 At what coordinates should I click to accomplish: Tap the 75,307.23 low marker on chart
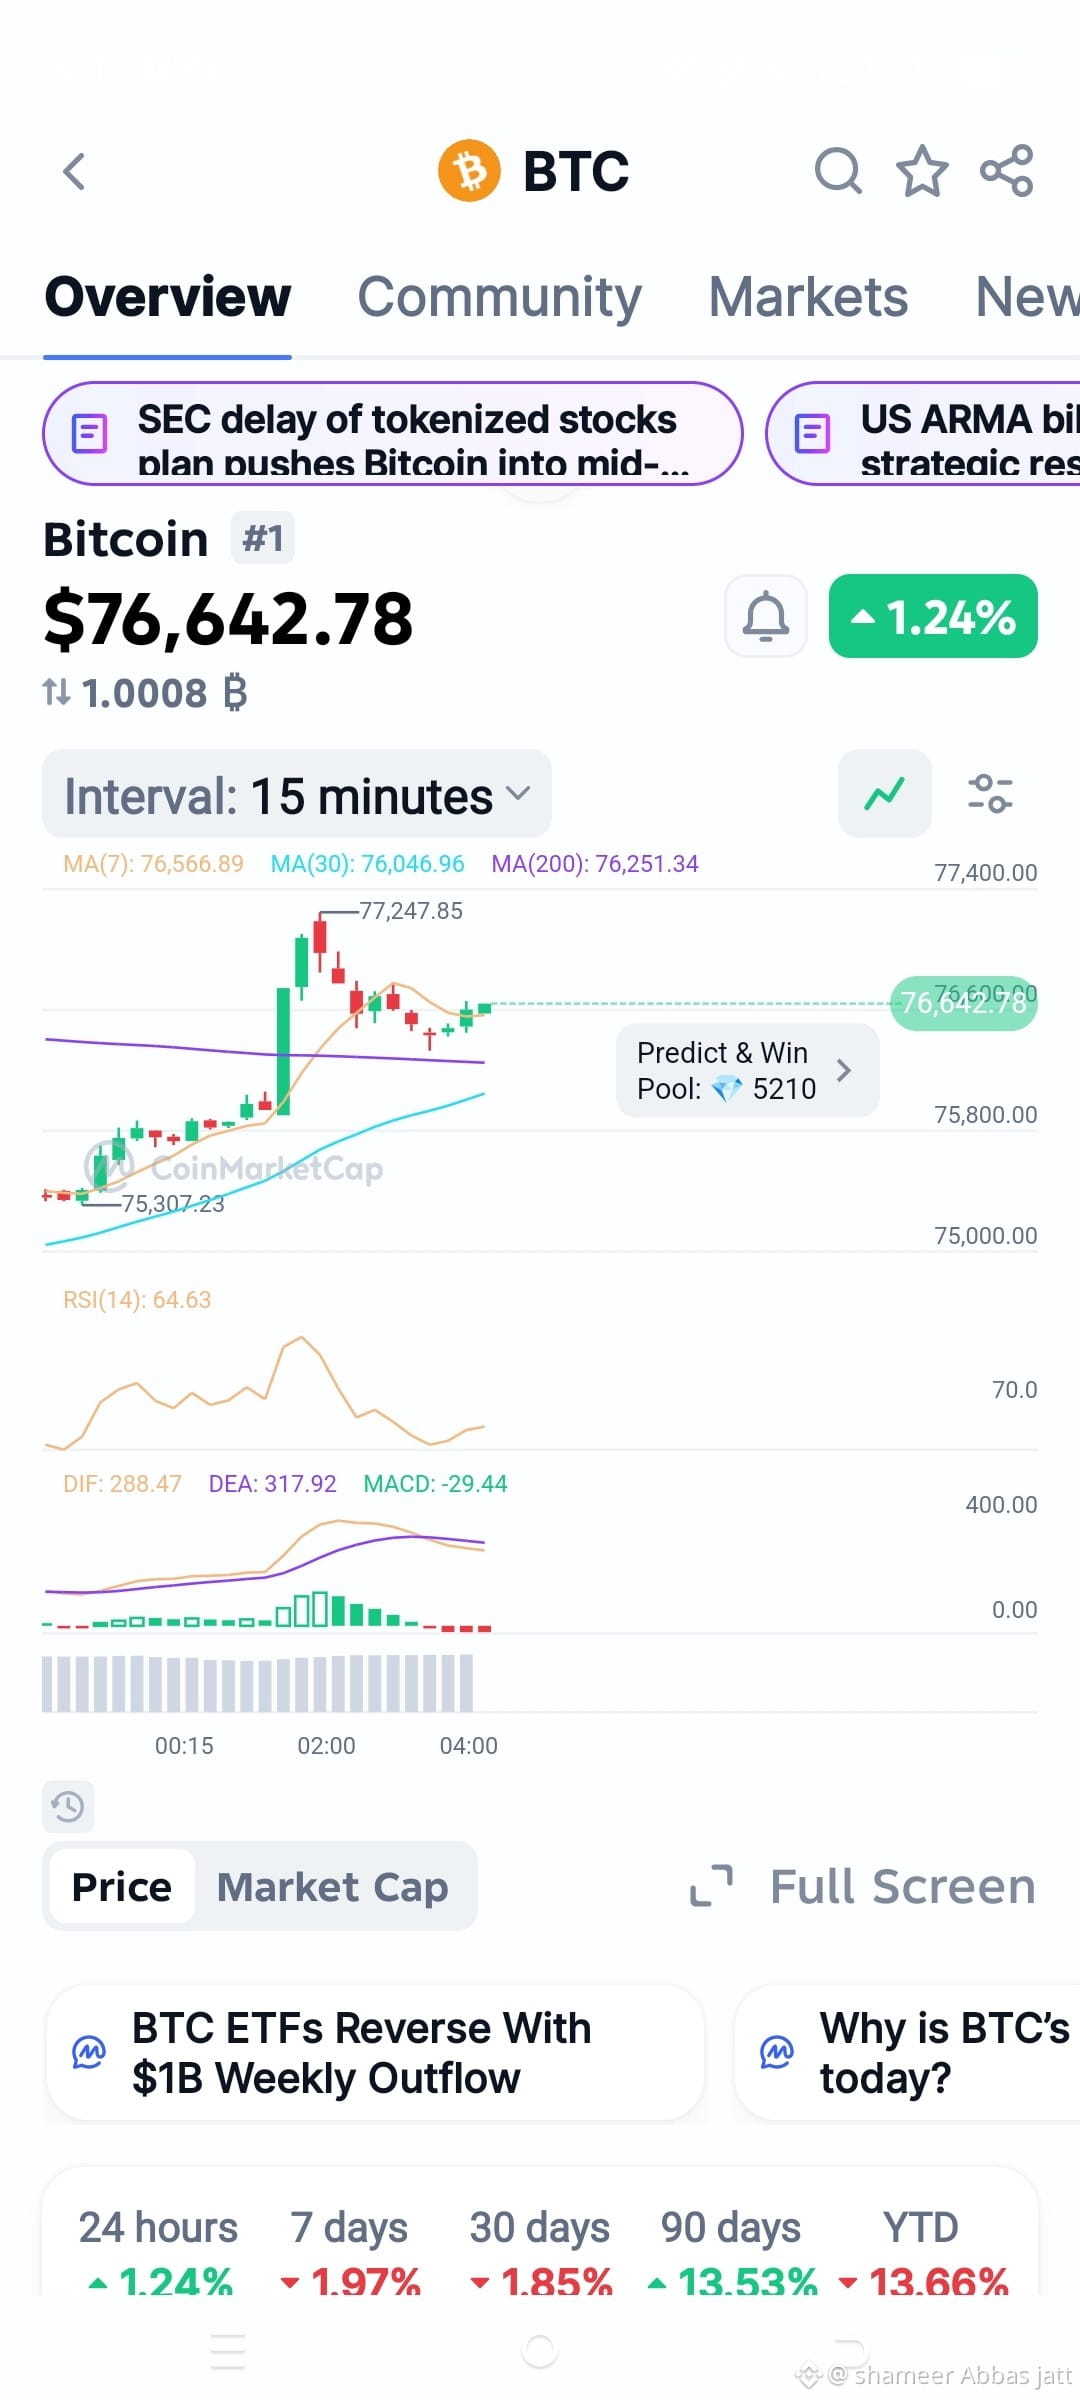tap(172, 1203)
